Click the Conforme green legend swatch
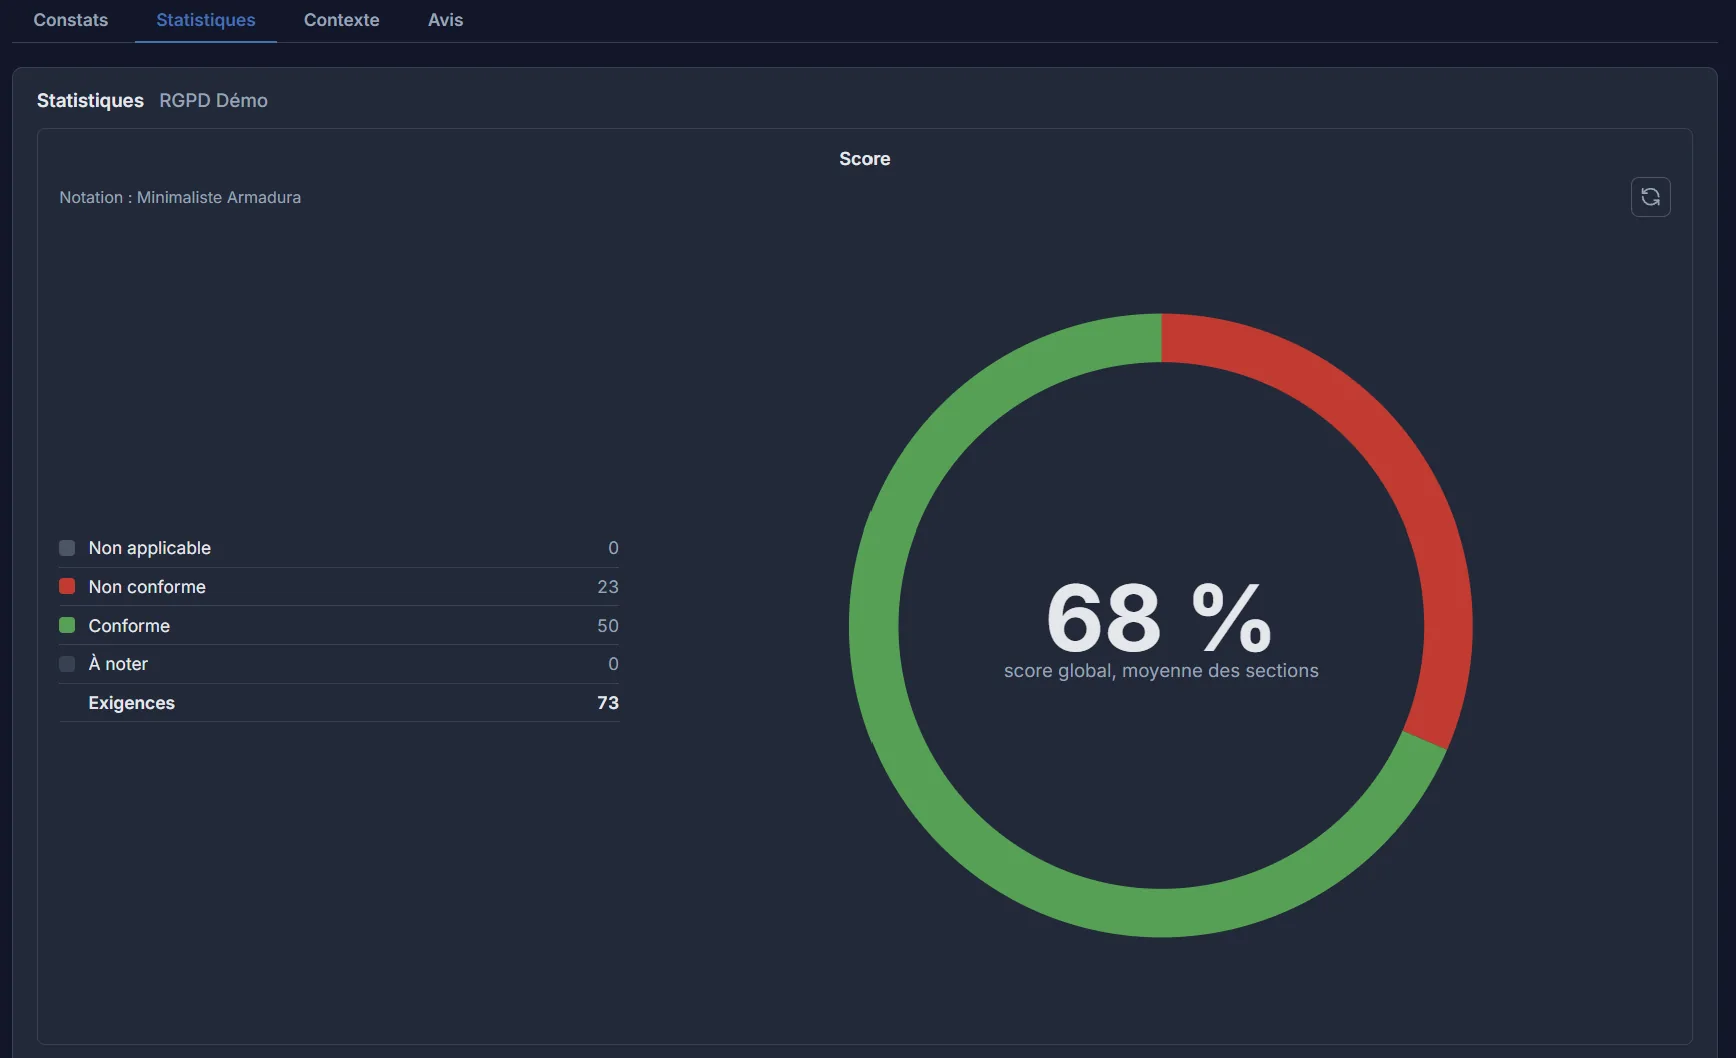The image size is (1736, 1058). (x=67, y=625)
